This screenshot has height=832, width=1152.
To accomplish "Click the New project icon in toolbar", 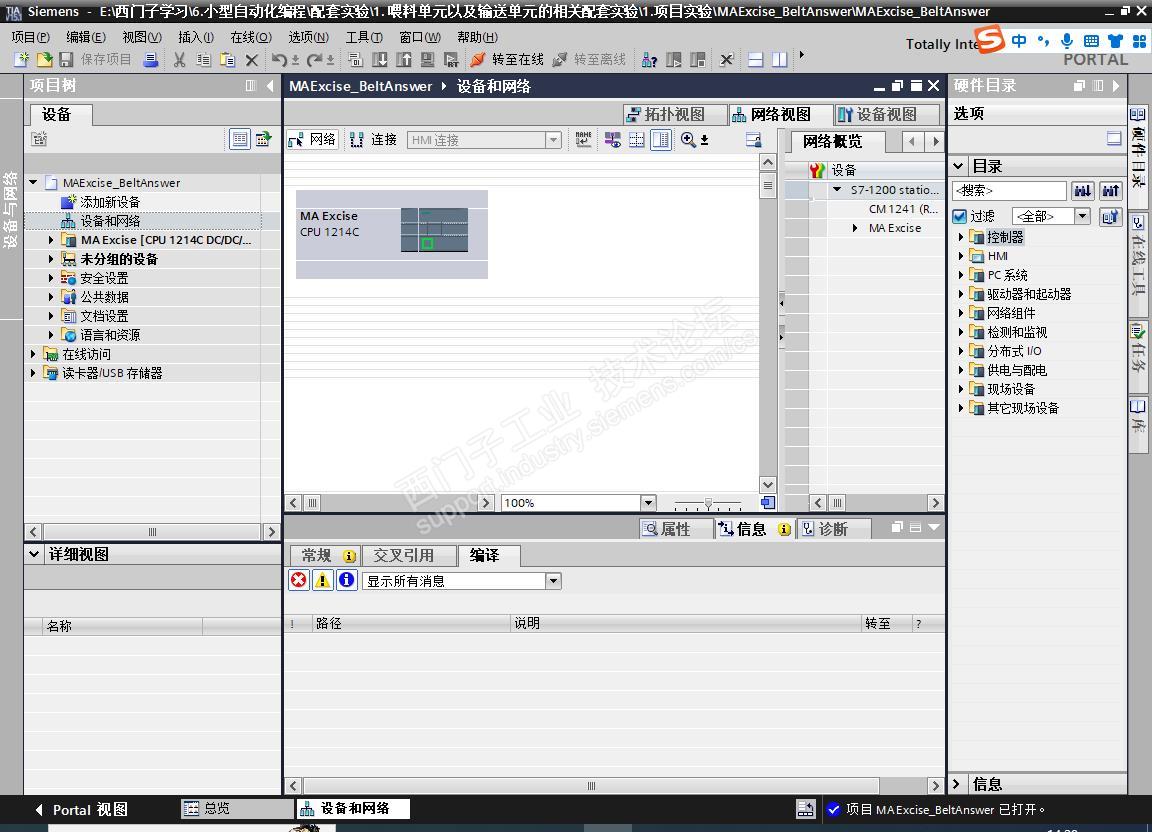I will 21,60.
